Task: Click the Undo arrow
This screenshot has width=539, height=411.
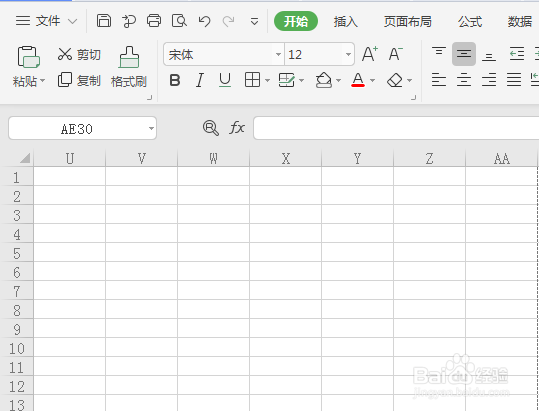Action: point(205,21)
